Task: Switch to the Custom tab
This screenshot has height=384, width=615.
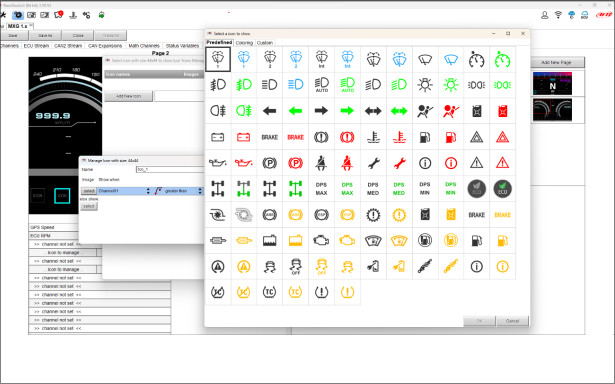Action: pyautogui.click(x=265, y=43)
